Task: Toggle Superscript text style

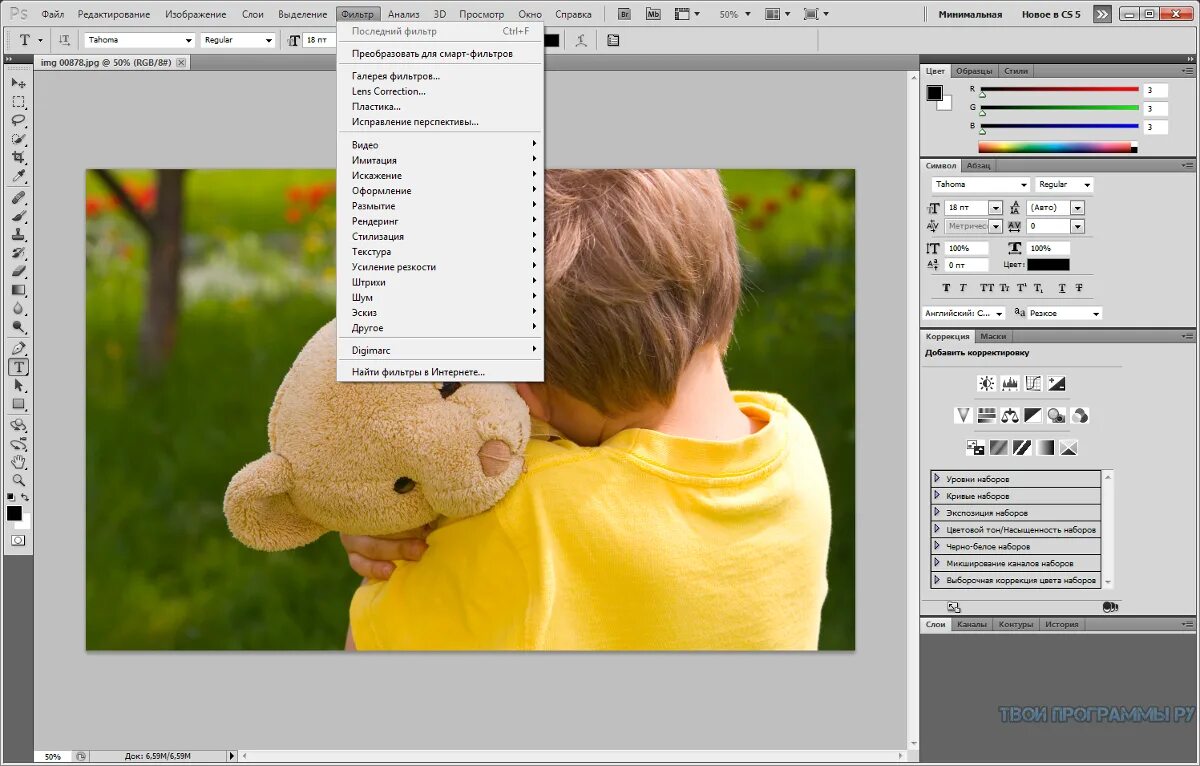Action: 1022,288
